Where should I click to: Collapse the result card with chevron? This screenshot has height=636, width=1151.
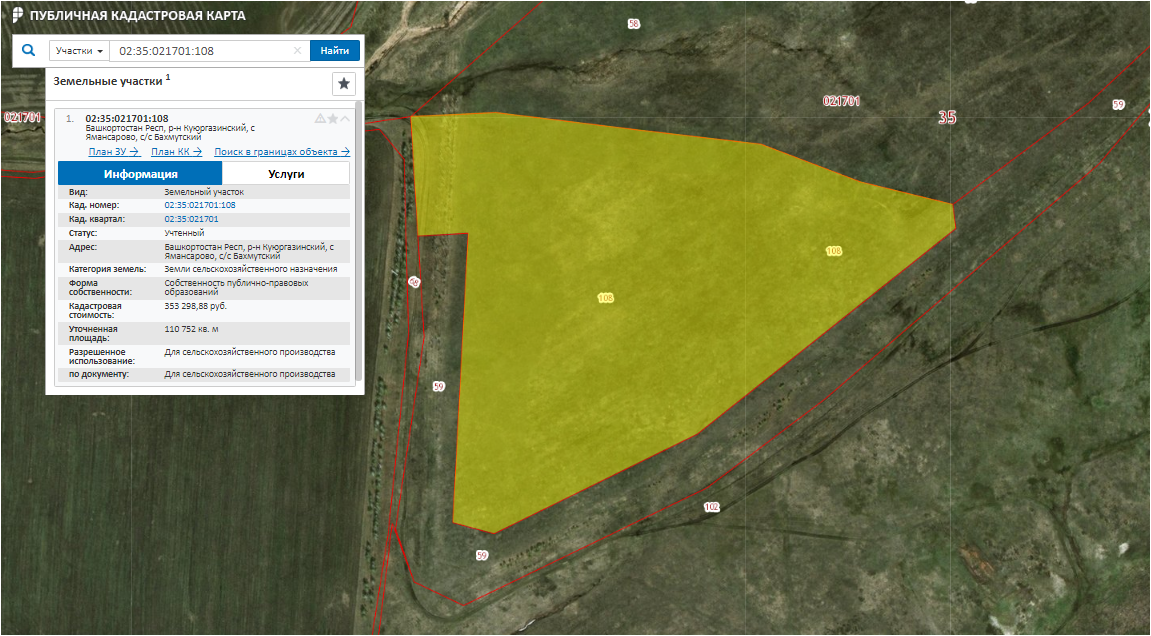346,118
